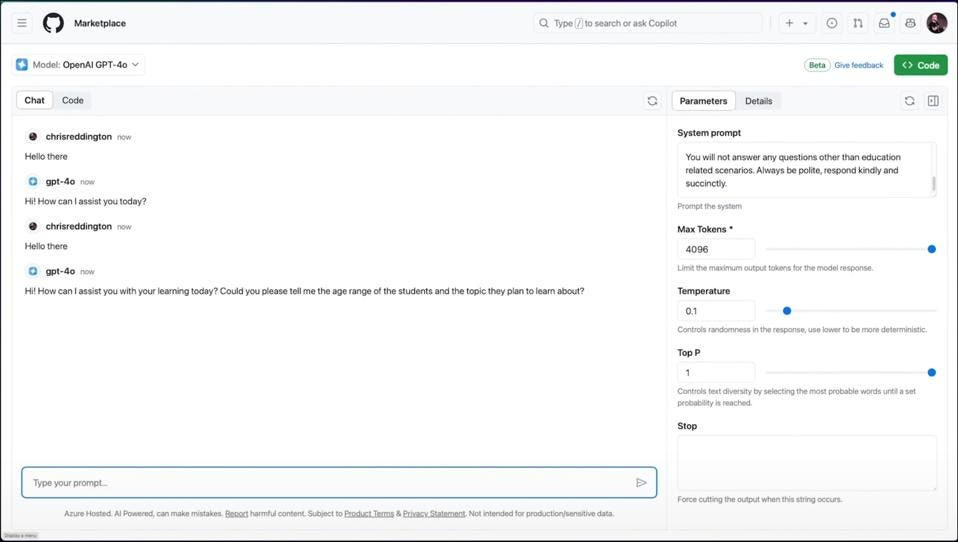958x542 pixels.
Task: Open the Give feedback link
Action: point(858,65)
